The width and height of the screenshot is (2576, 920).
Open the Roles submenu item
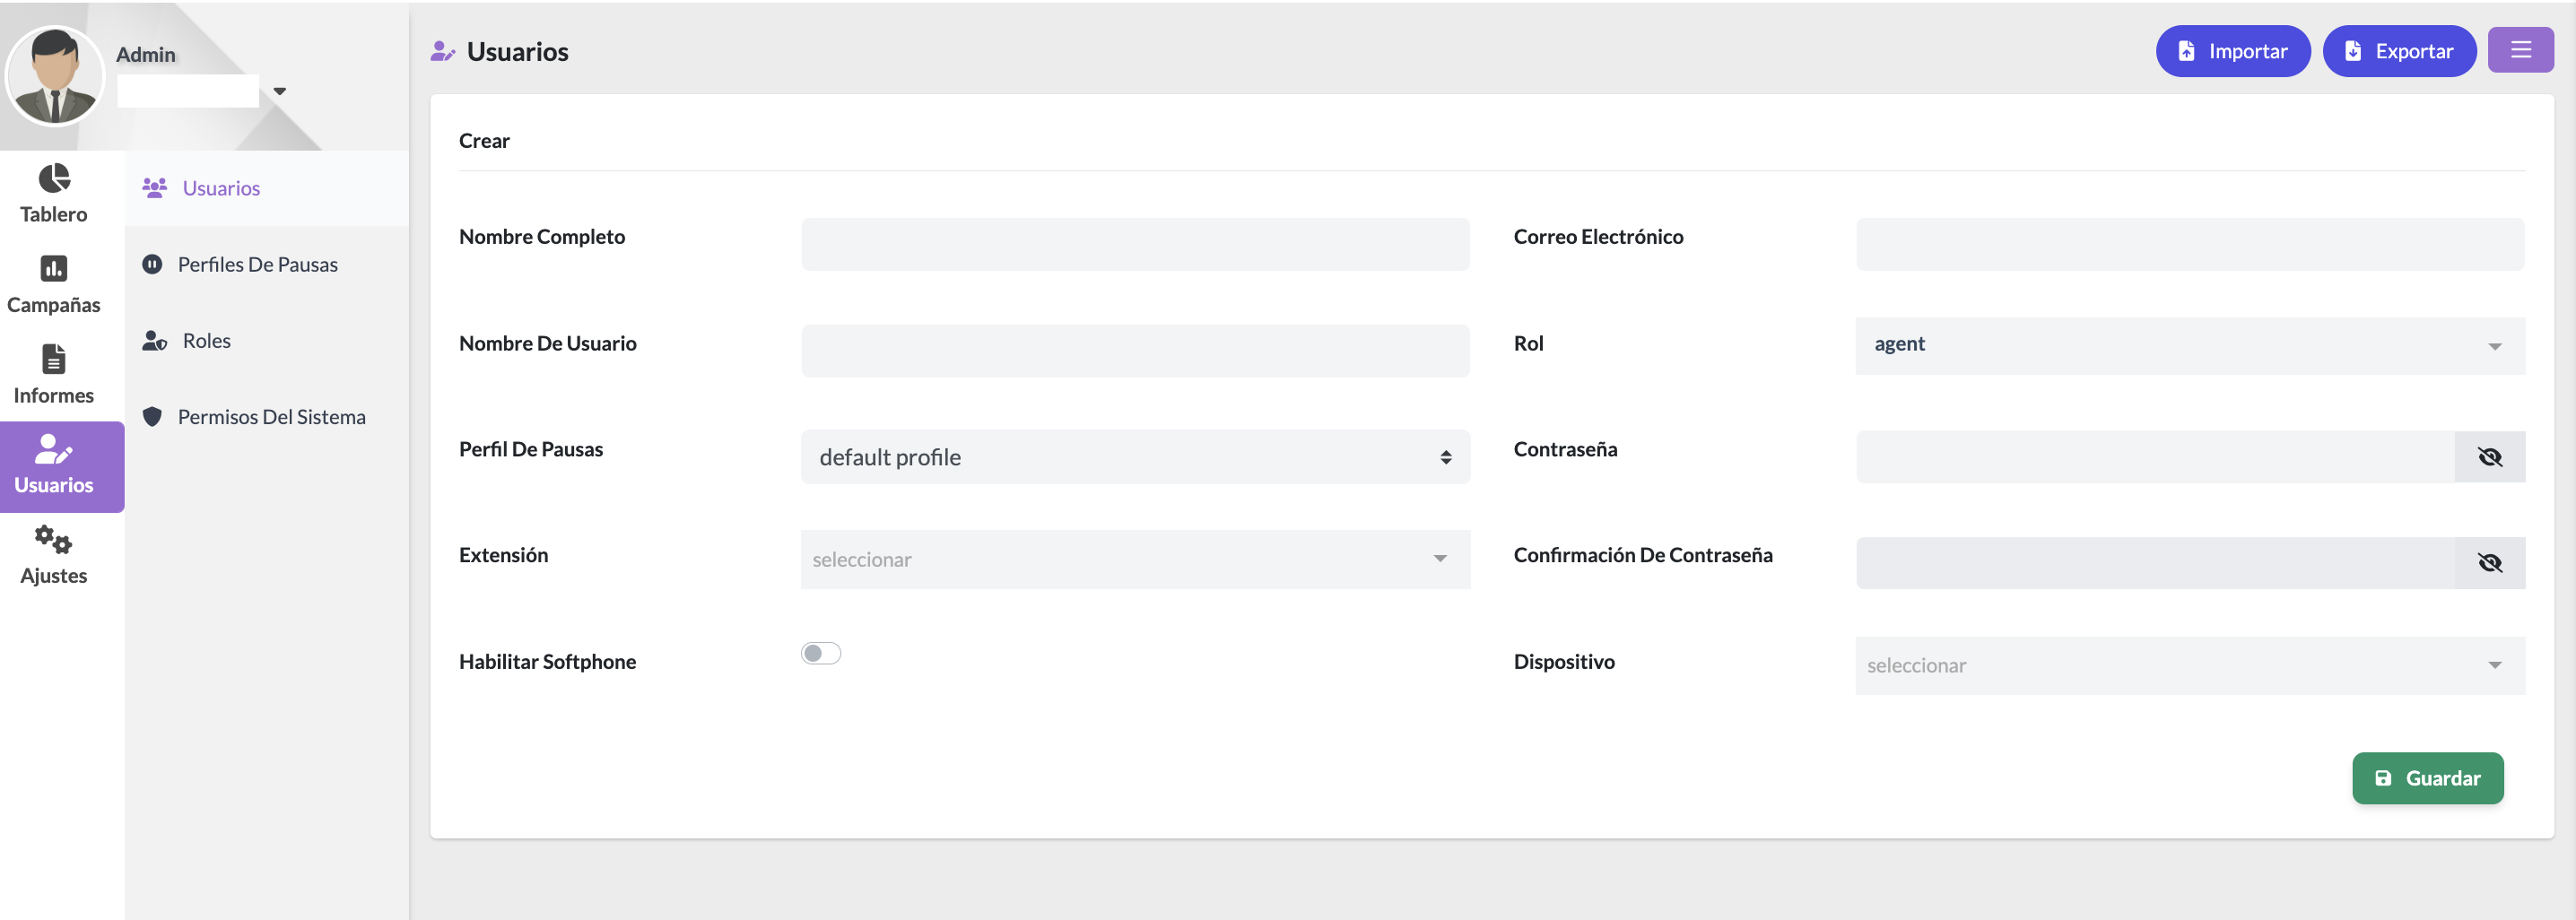pyautogui.click(x=206, y=341)
